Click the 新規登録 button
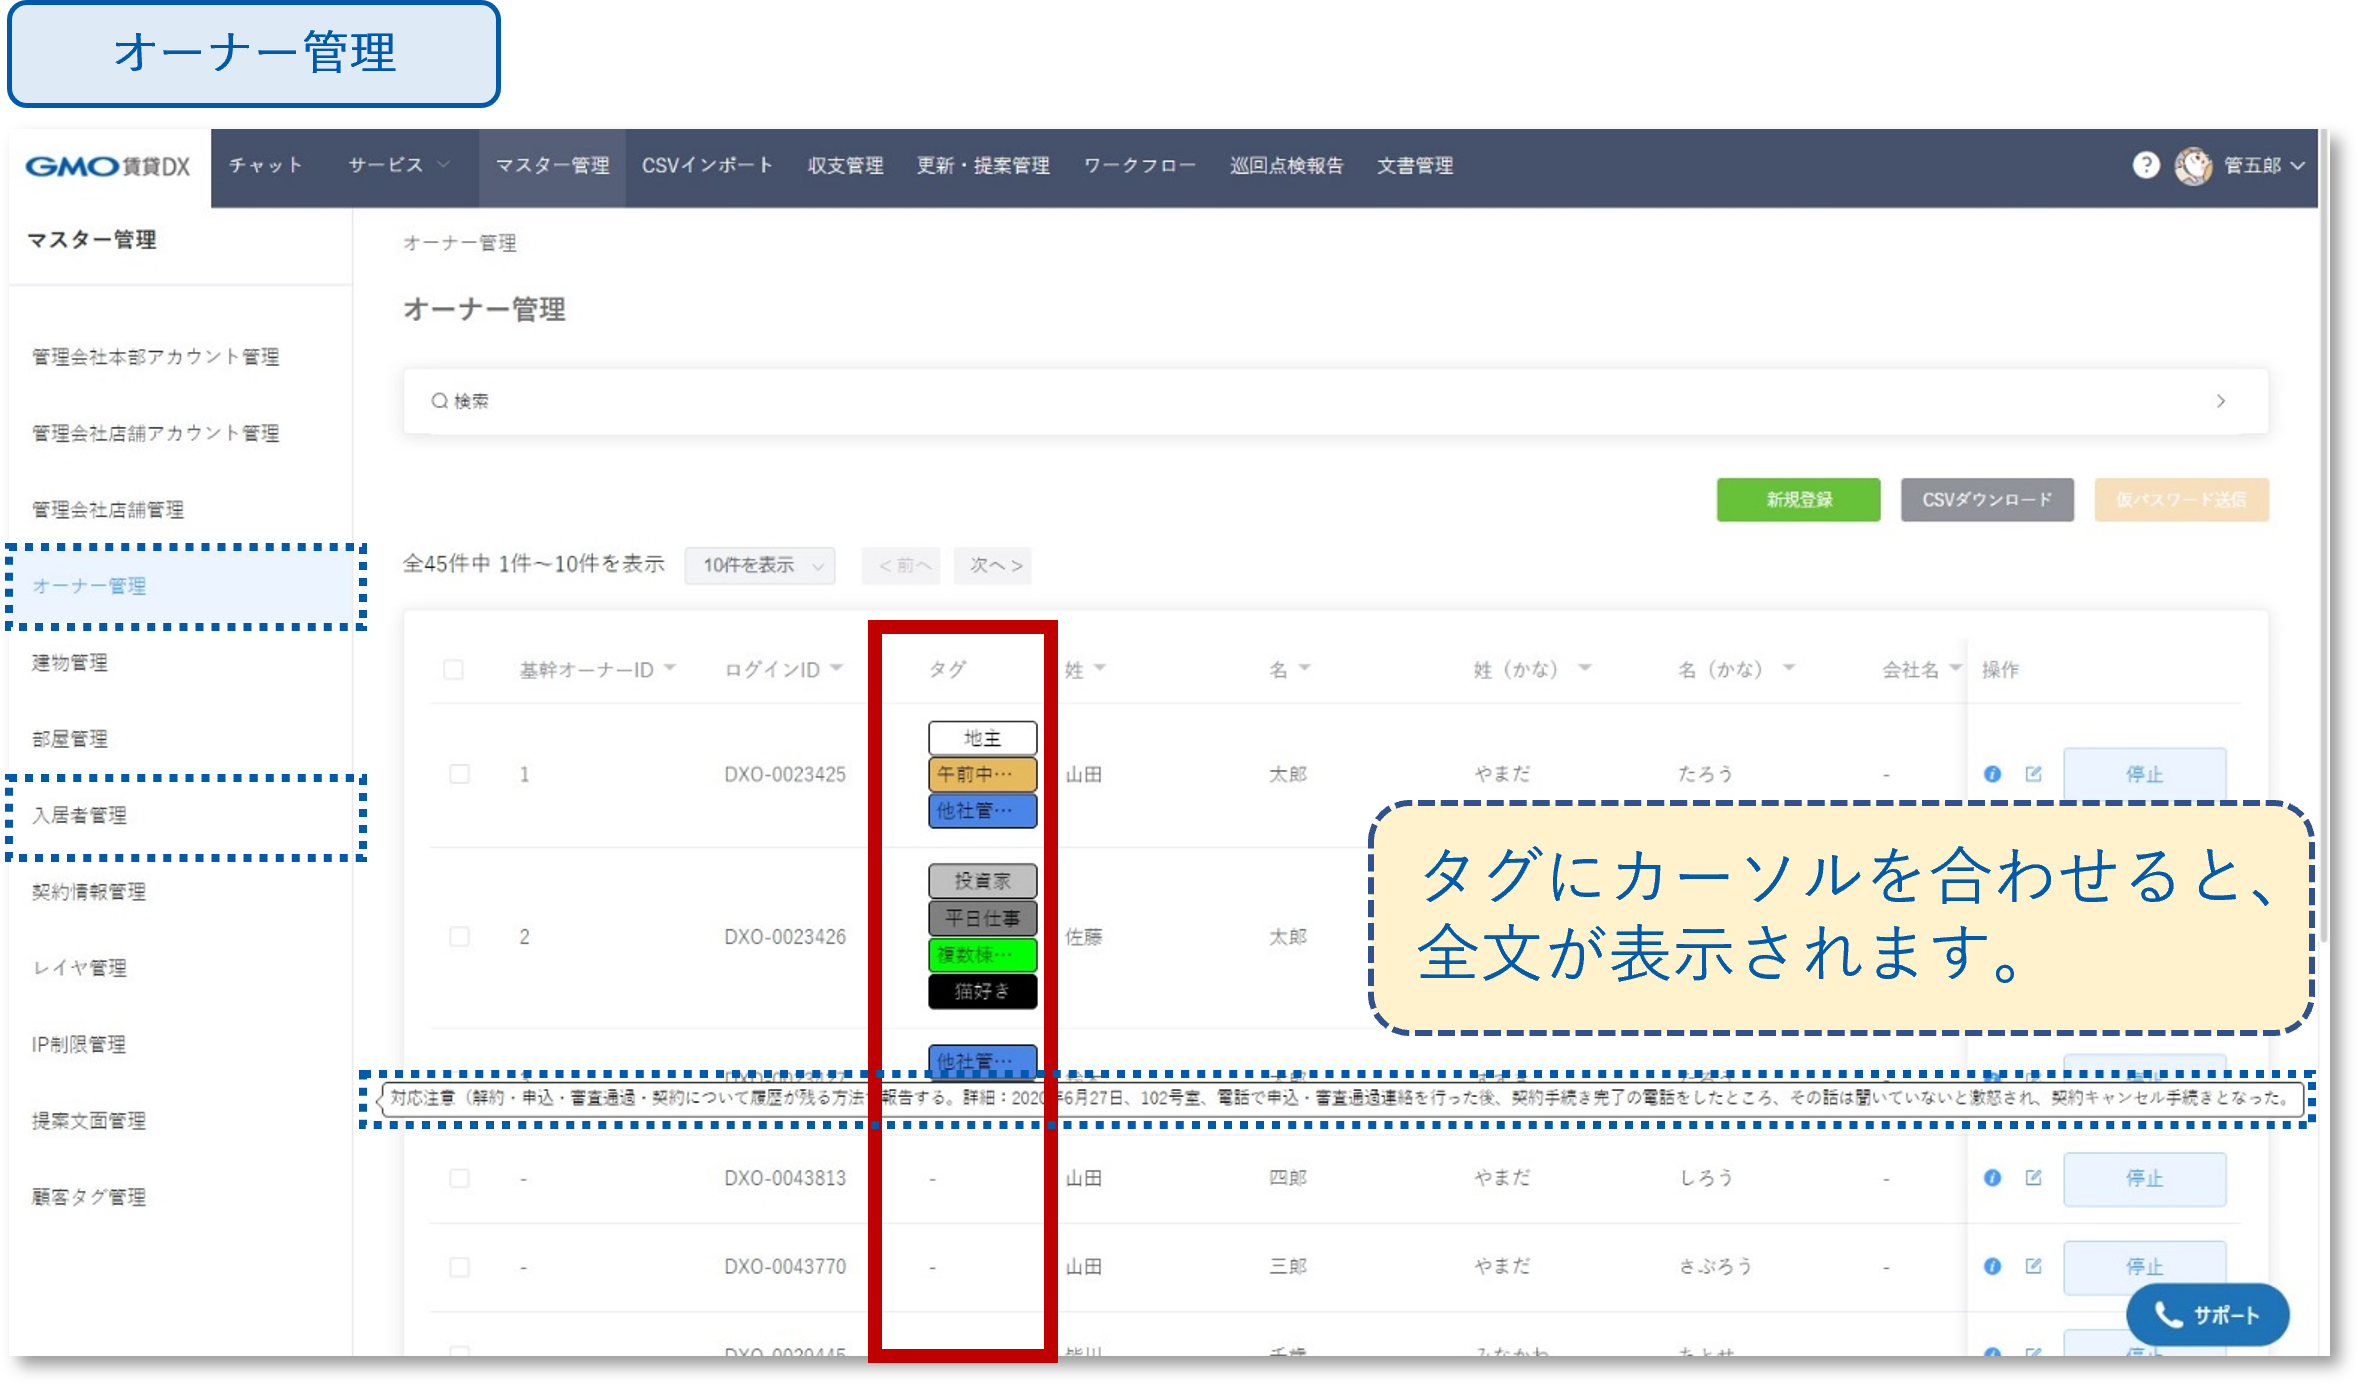This screenshot has height=1385, width=2359. point(1797,500)
